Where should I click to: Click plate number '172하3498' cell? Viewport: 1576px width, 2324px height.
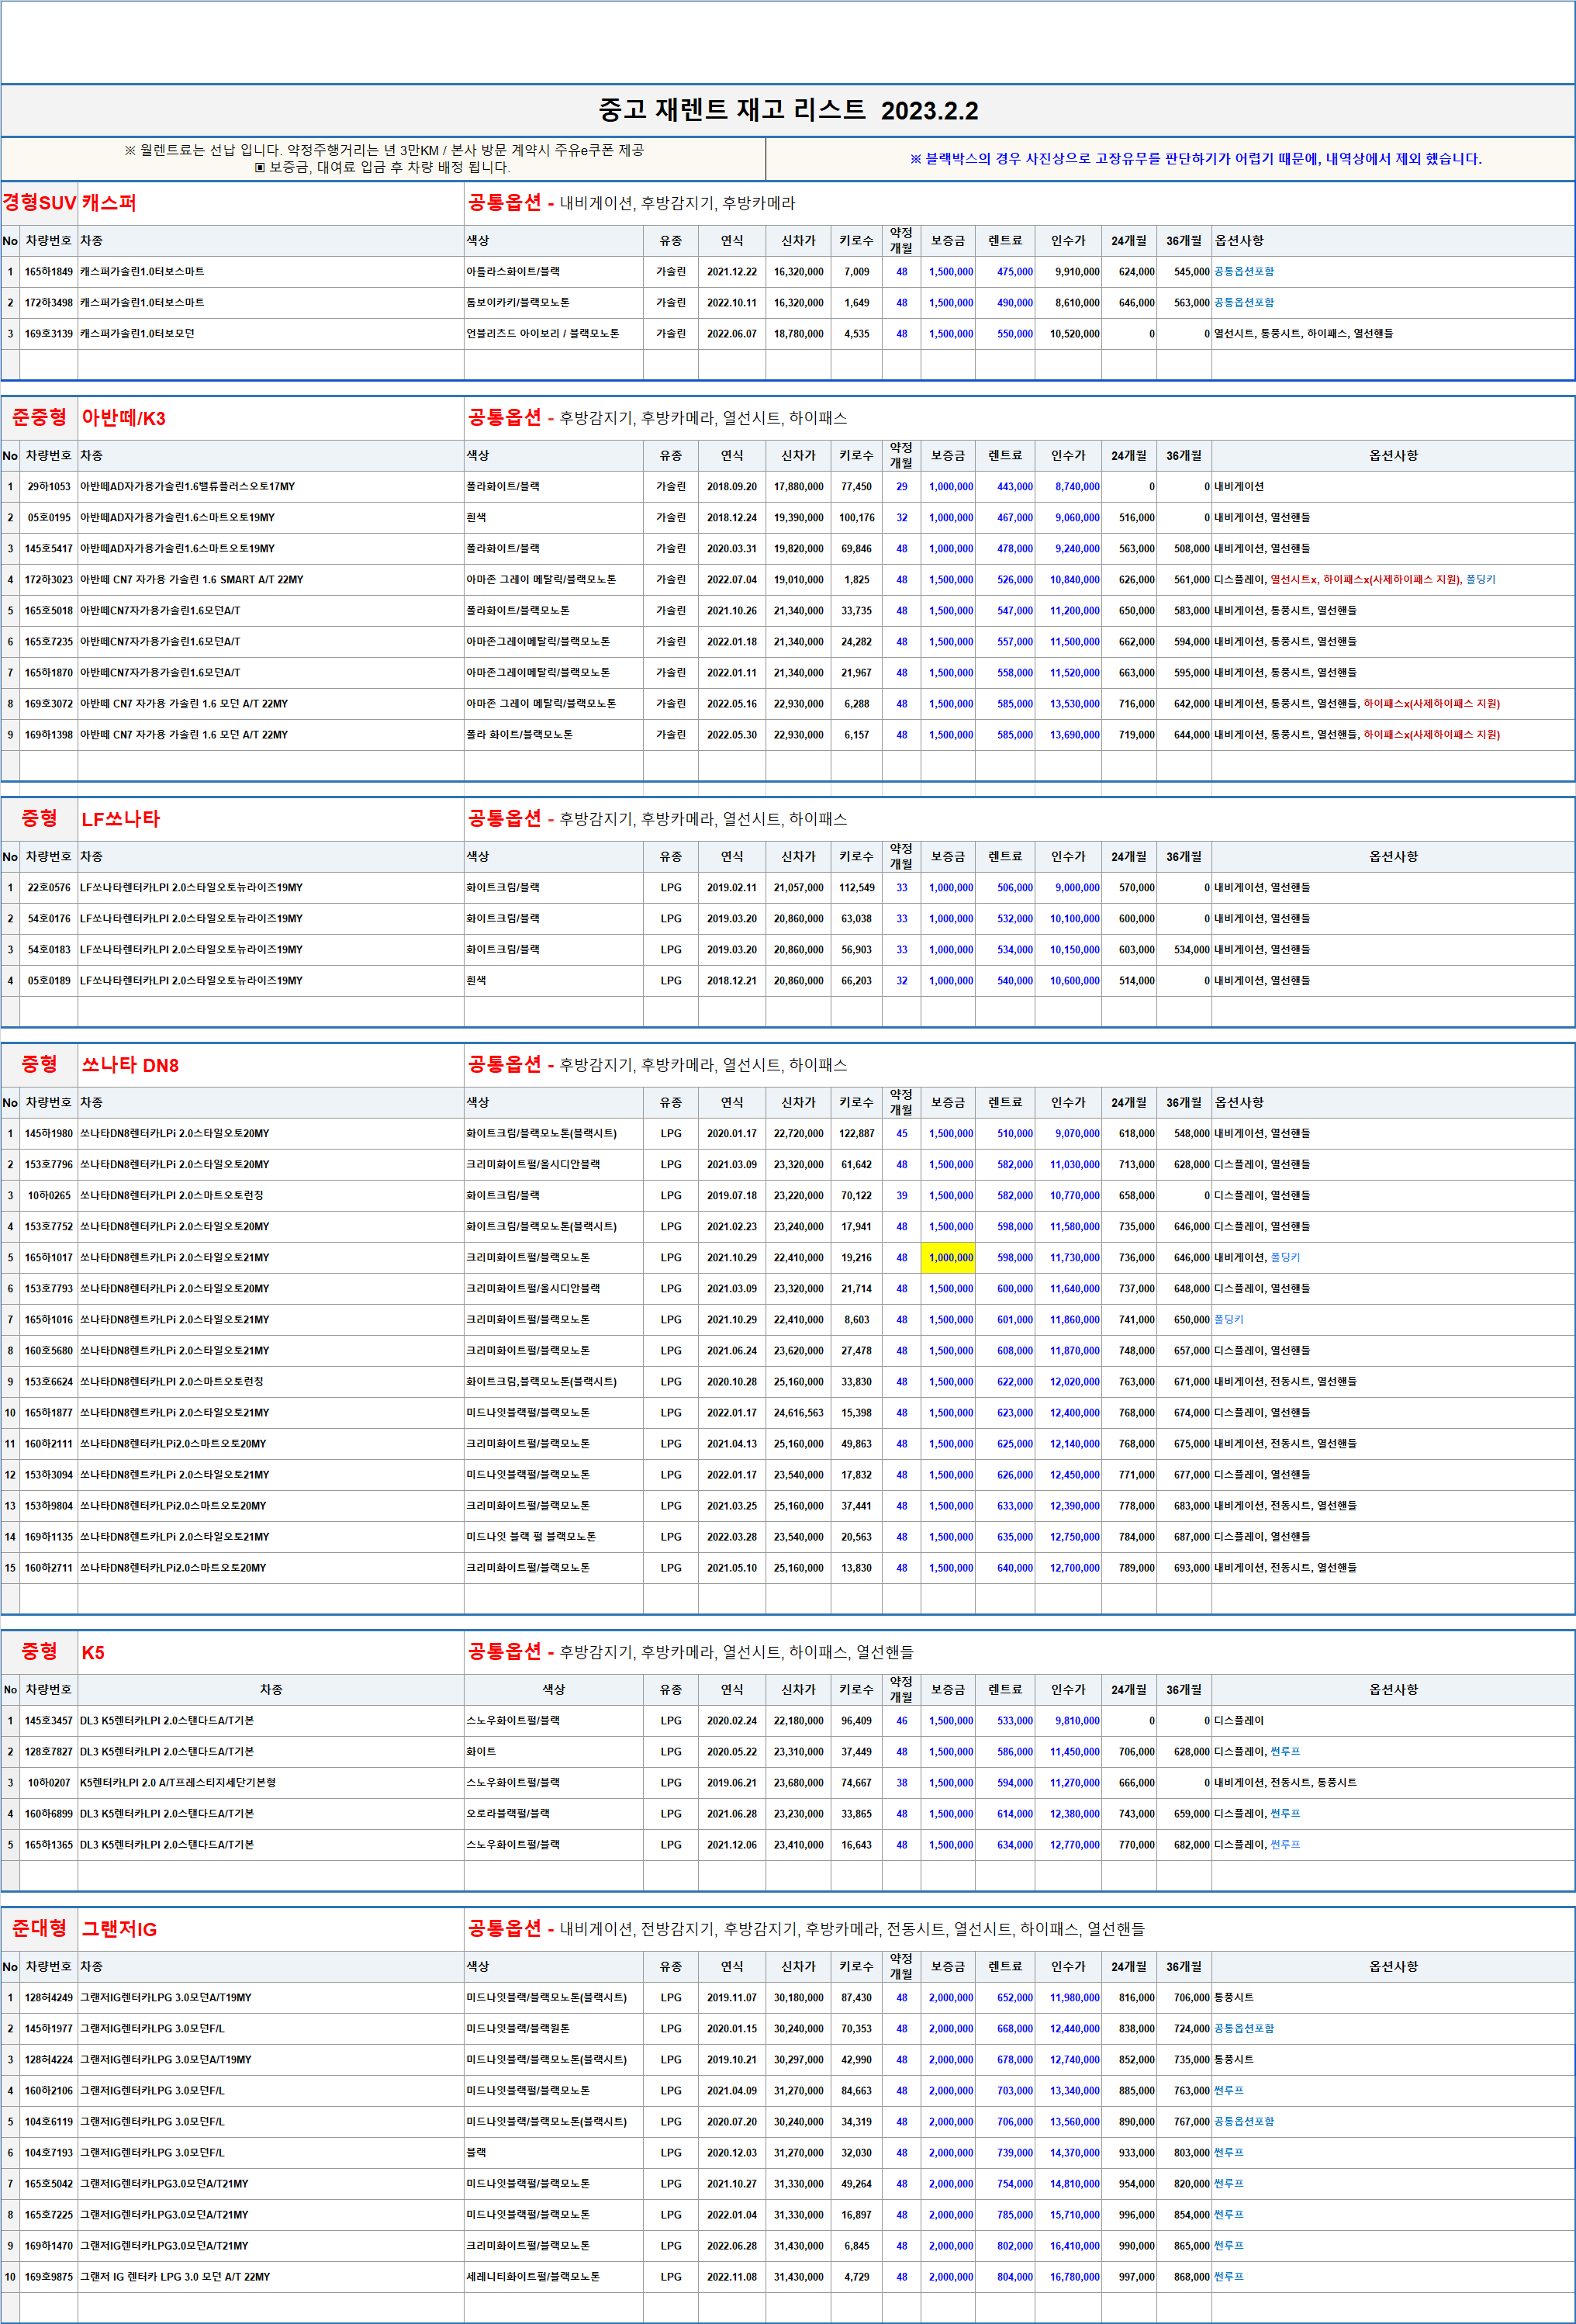49,303
